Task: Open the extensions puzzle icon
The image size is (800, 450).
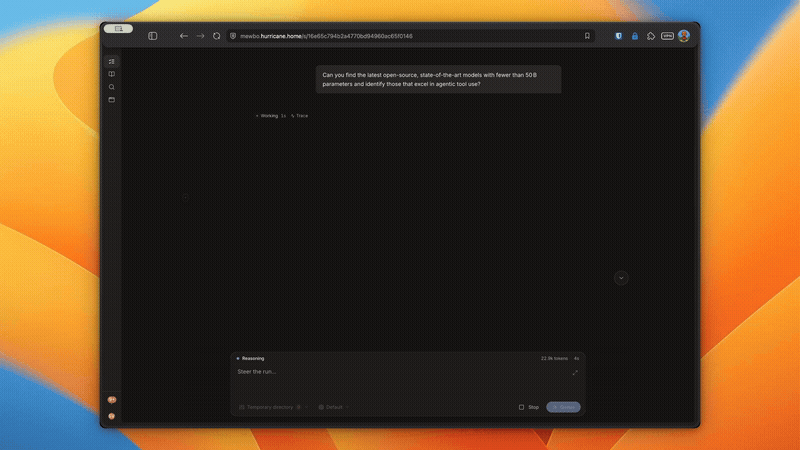Action: coord(651,36)
